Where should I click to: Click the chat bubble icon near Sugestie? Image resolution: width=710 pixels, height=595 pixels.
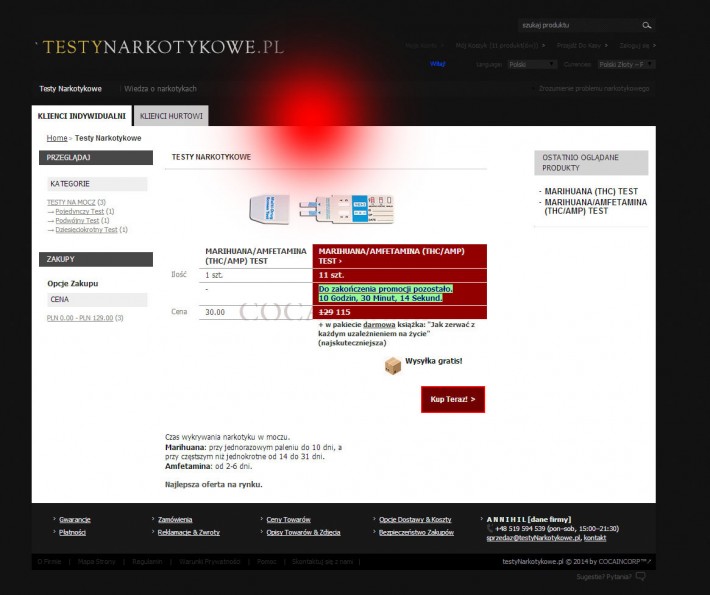coord(641,577)
